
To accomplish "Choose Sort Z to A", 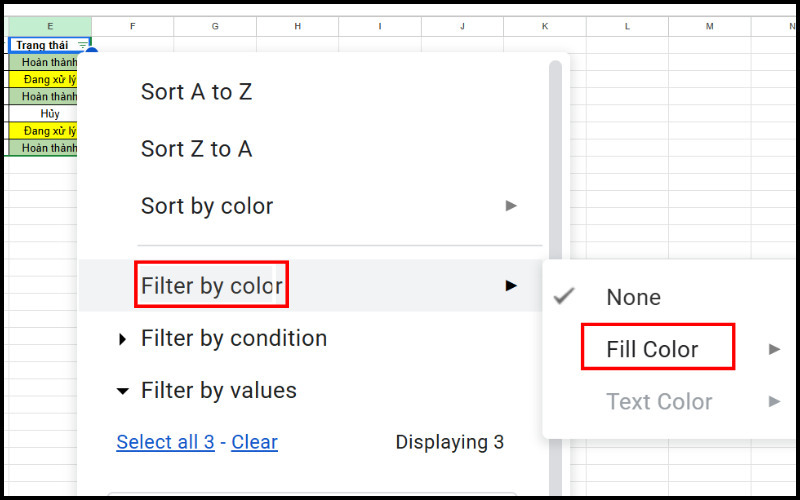I will pyautogui.click(x=196, y=149).
